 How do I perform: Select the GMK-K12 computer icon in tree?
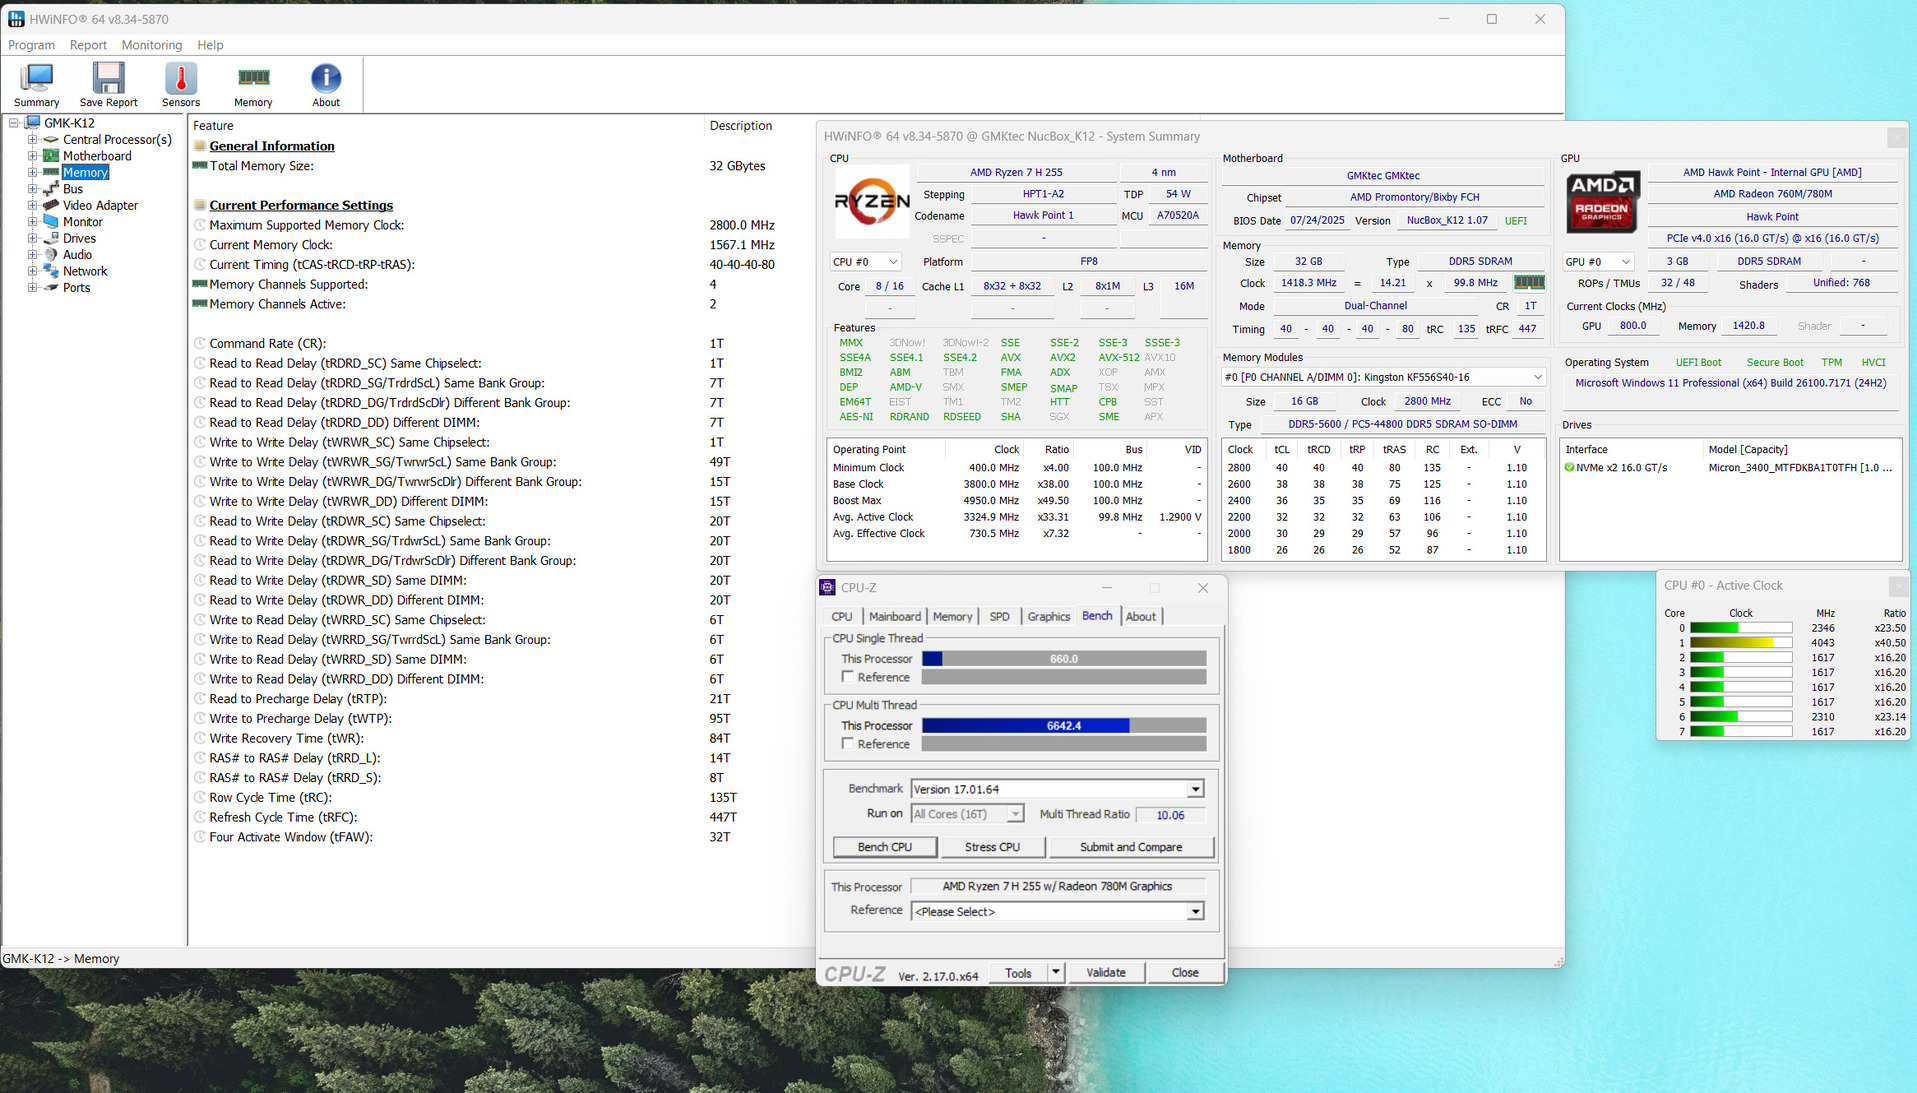tap(32, 123)
